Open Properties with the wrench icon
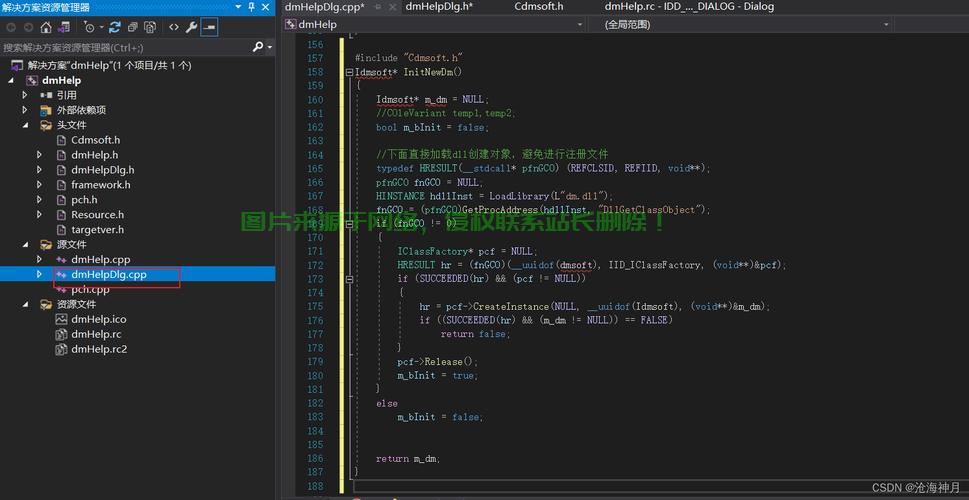 coord(191,27)
